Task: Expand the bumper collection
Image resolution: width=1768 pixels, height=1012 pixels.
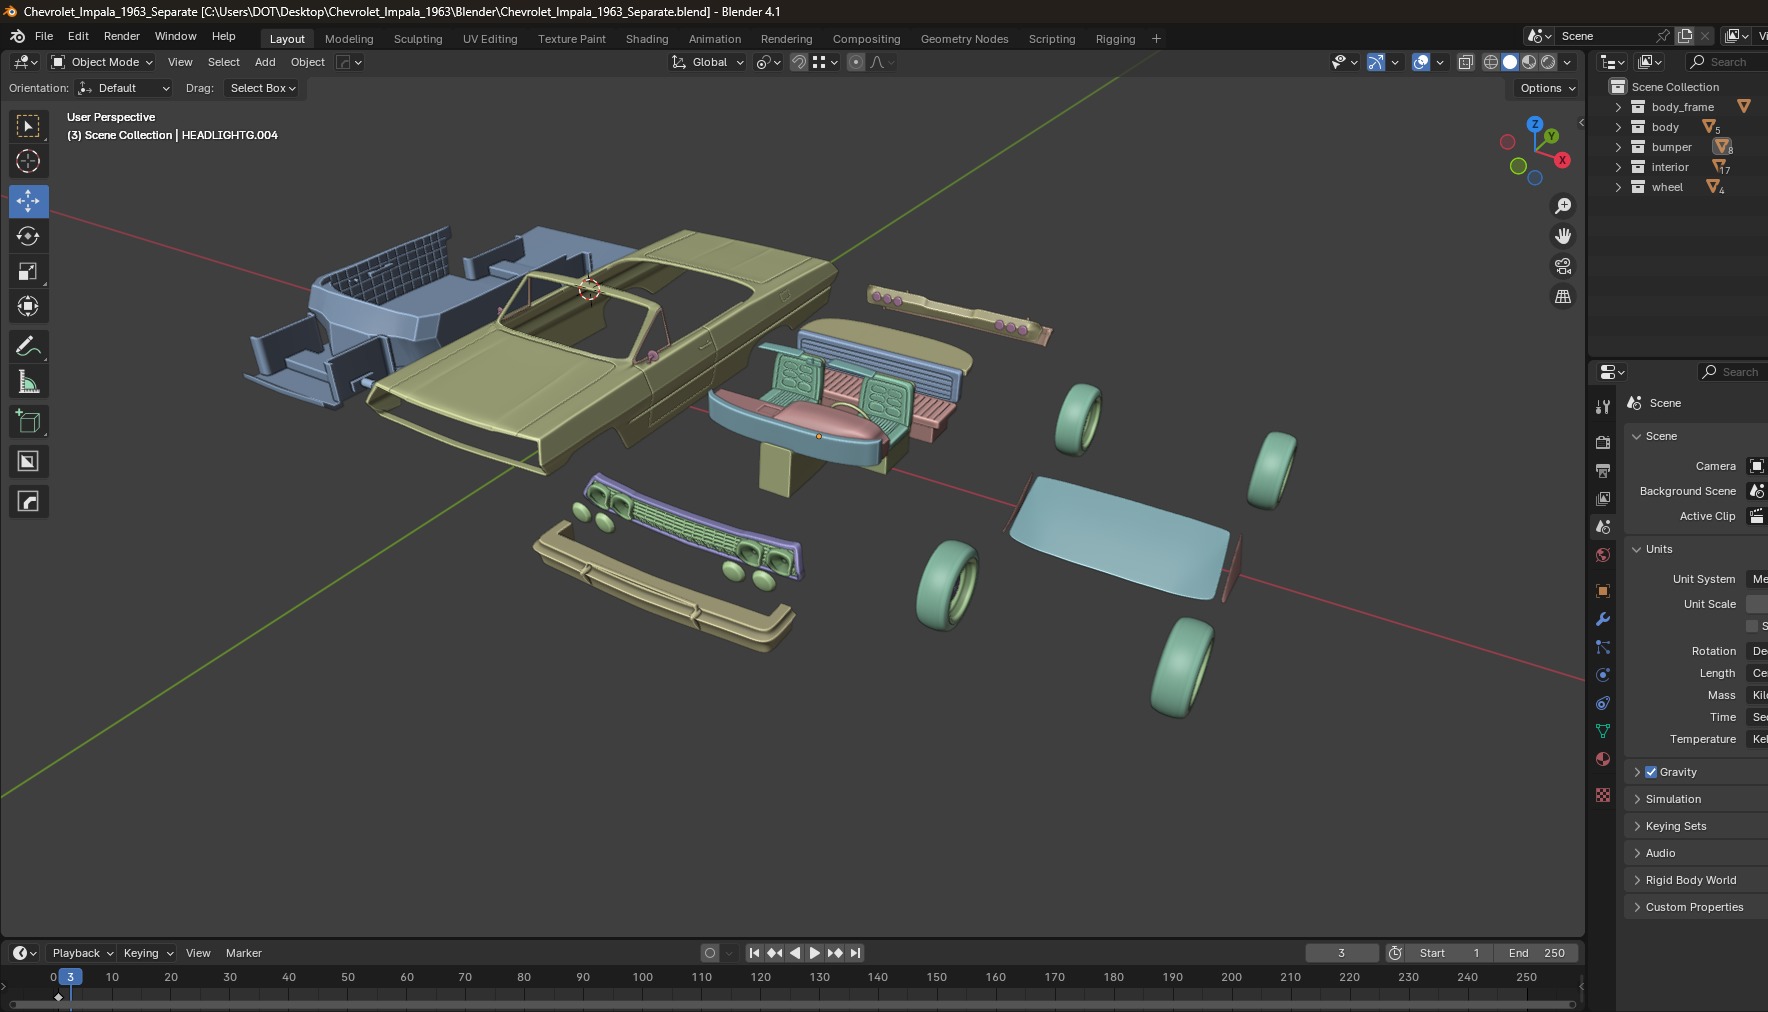Action: (1618, 147)
